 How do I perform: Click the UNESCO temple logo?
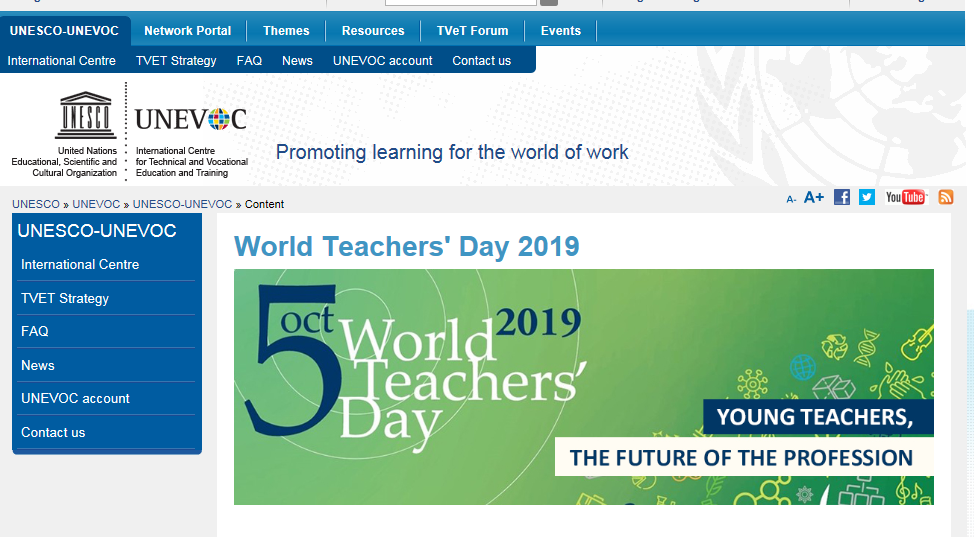pos(85,115)
